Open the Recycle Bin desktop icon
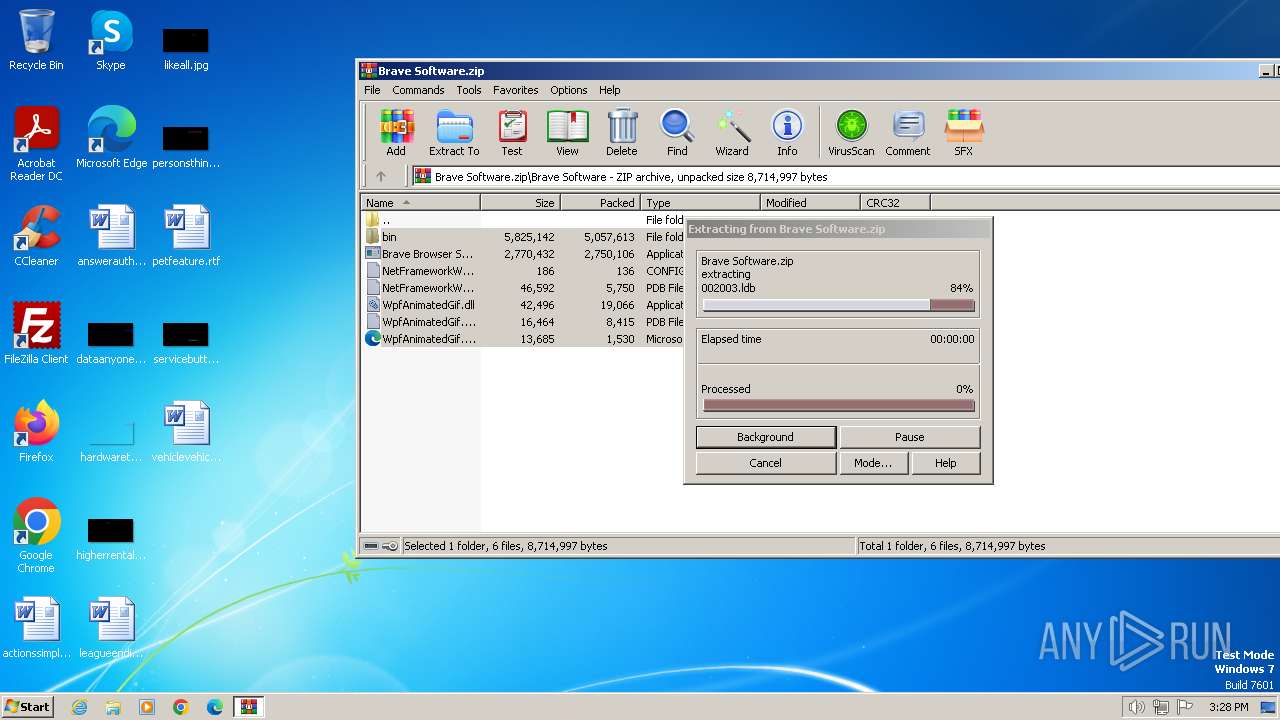1280x720 pixels. pyautogui.click(x=36, y=41)
